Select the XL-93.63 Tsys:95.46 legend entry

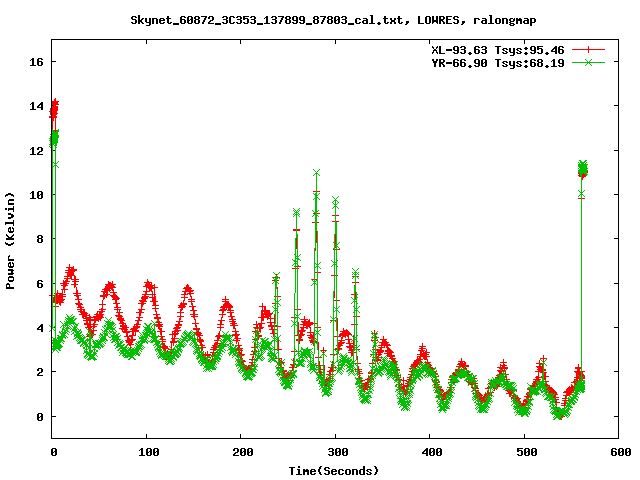pos(498,50)
